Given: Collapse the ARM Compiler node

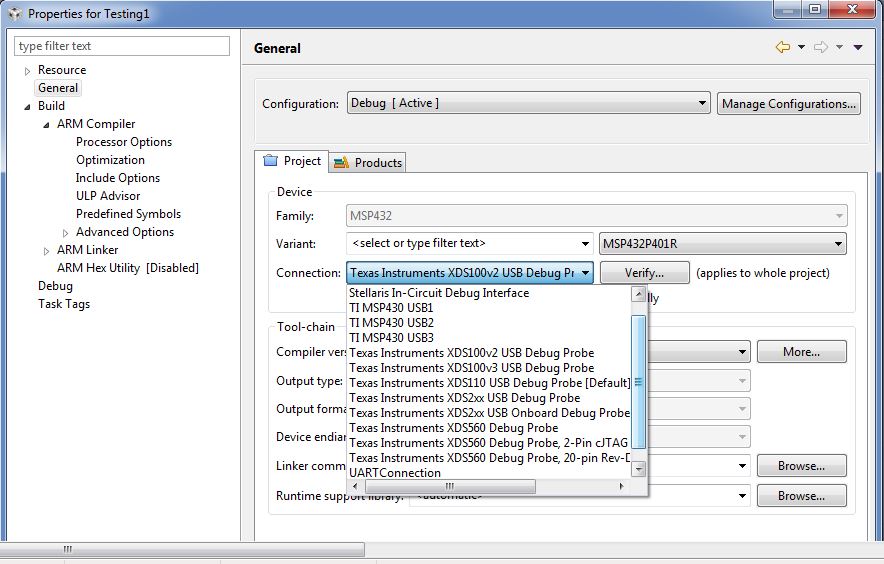Looking at the screenshot, I should (x=46, y=125).
